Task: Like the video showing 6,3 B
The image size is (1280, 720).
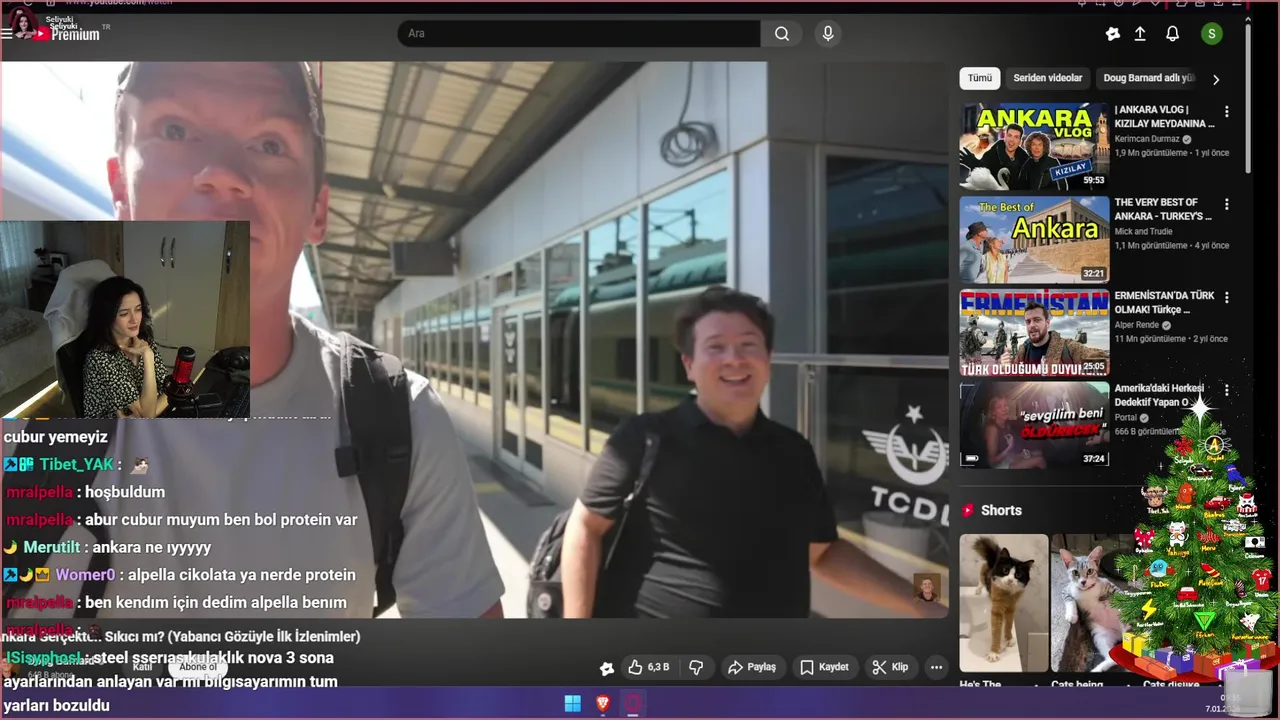Action: tap(648, 667)
